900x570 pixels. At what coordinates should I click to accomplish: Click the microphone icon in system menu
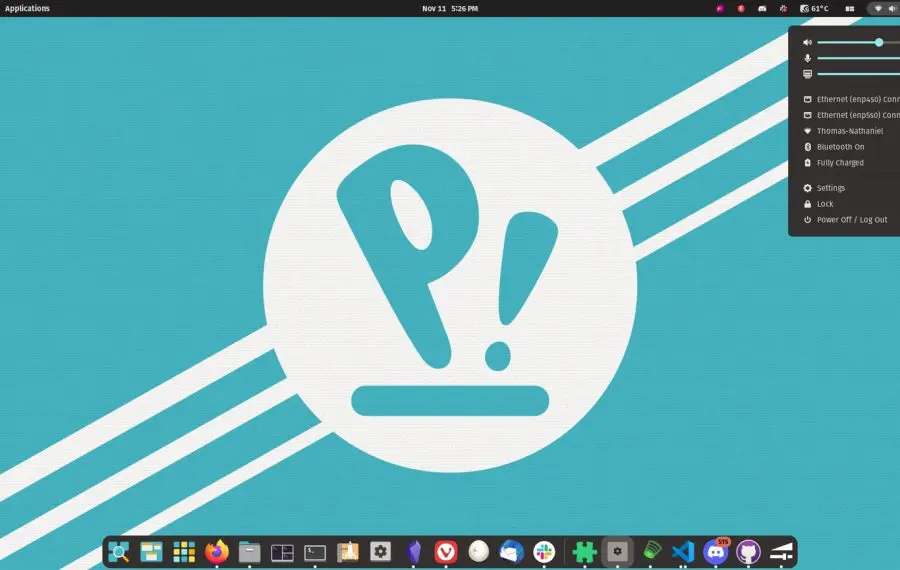tap(808, 58)
